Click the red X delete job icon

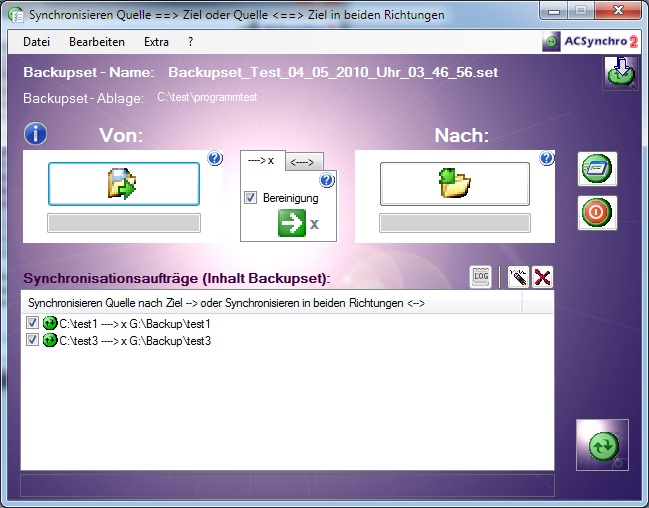click(542, 277)
